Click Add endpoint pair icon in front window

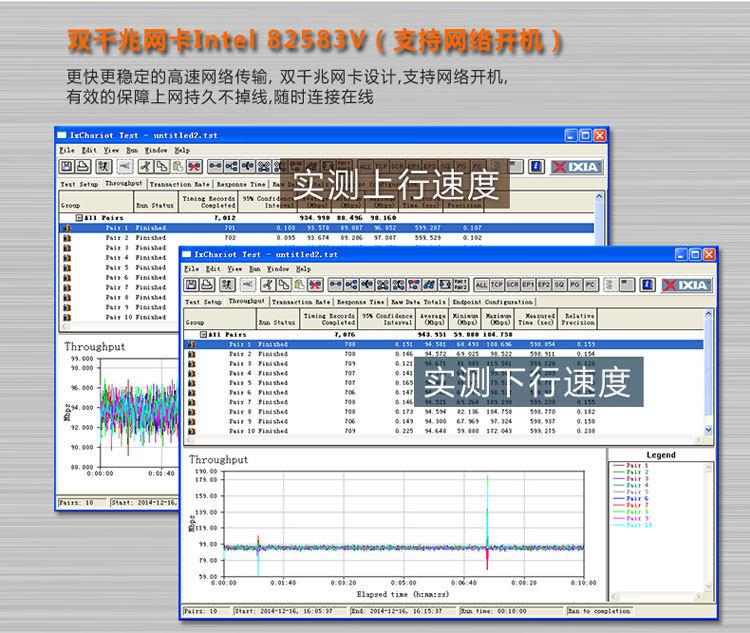point(336,285)
